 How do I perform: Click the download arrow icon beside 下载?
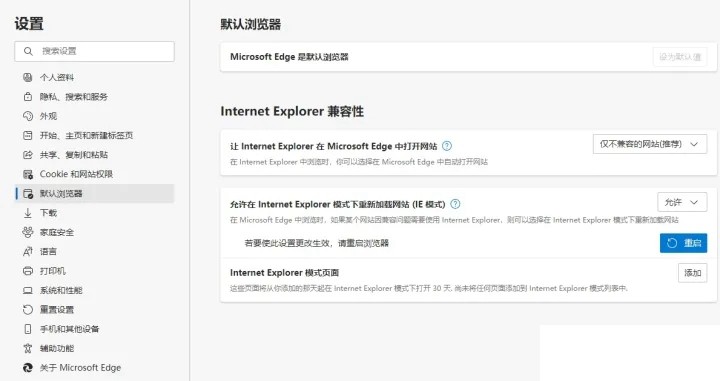pos(28,213)
